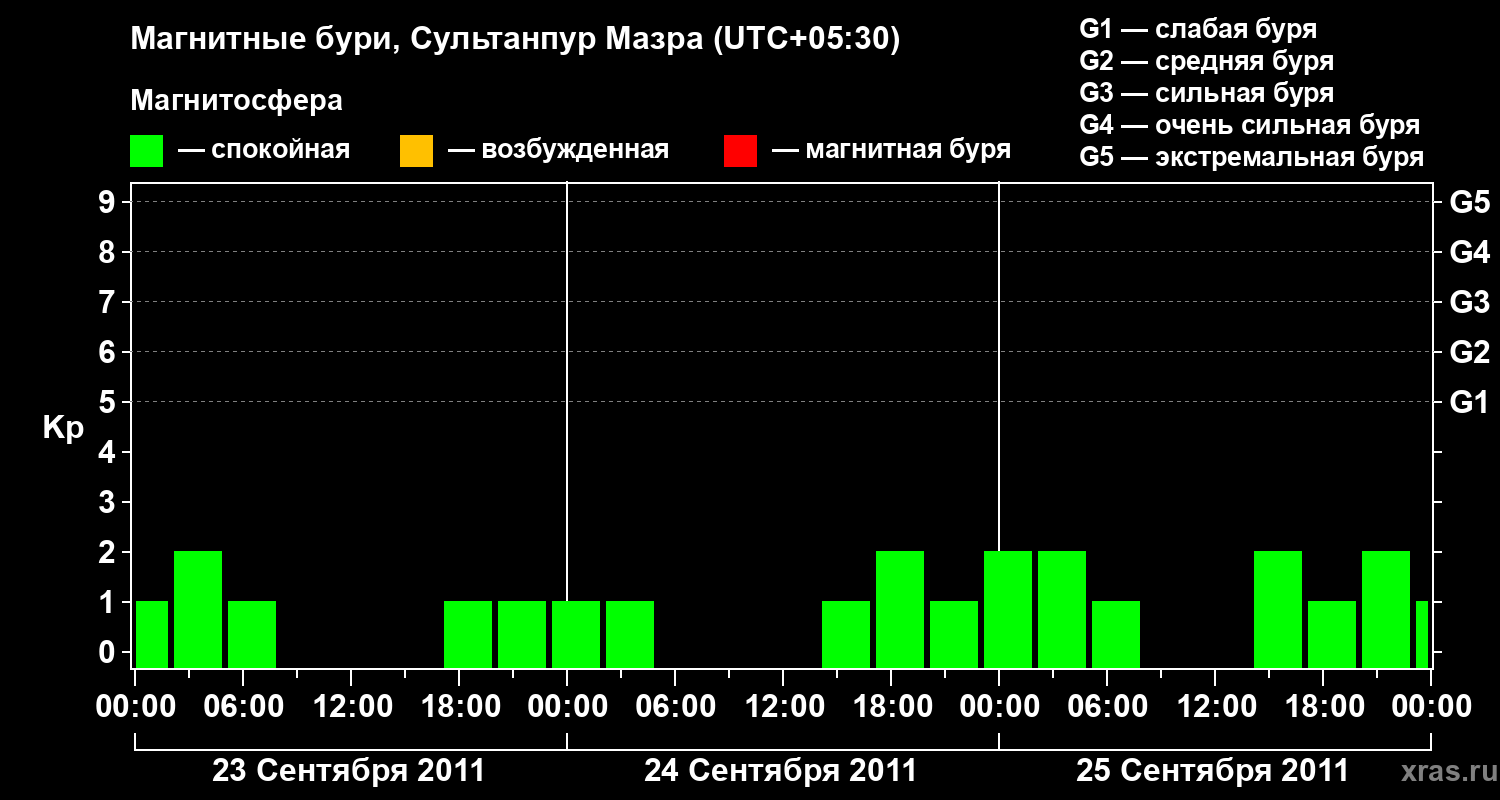
Task: Click the red 'магнитная буря' legend swatch
Action: pyautogui.click(x=740, y=151)
